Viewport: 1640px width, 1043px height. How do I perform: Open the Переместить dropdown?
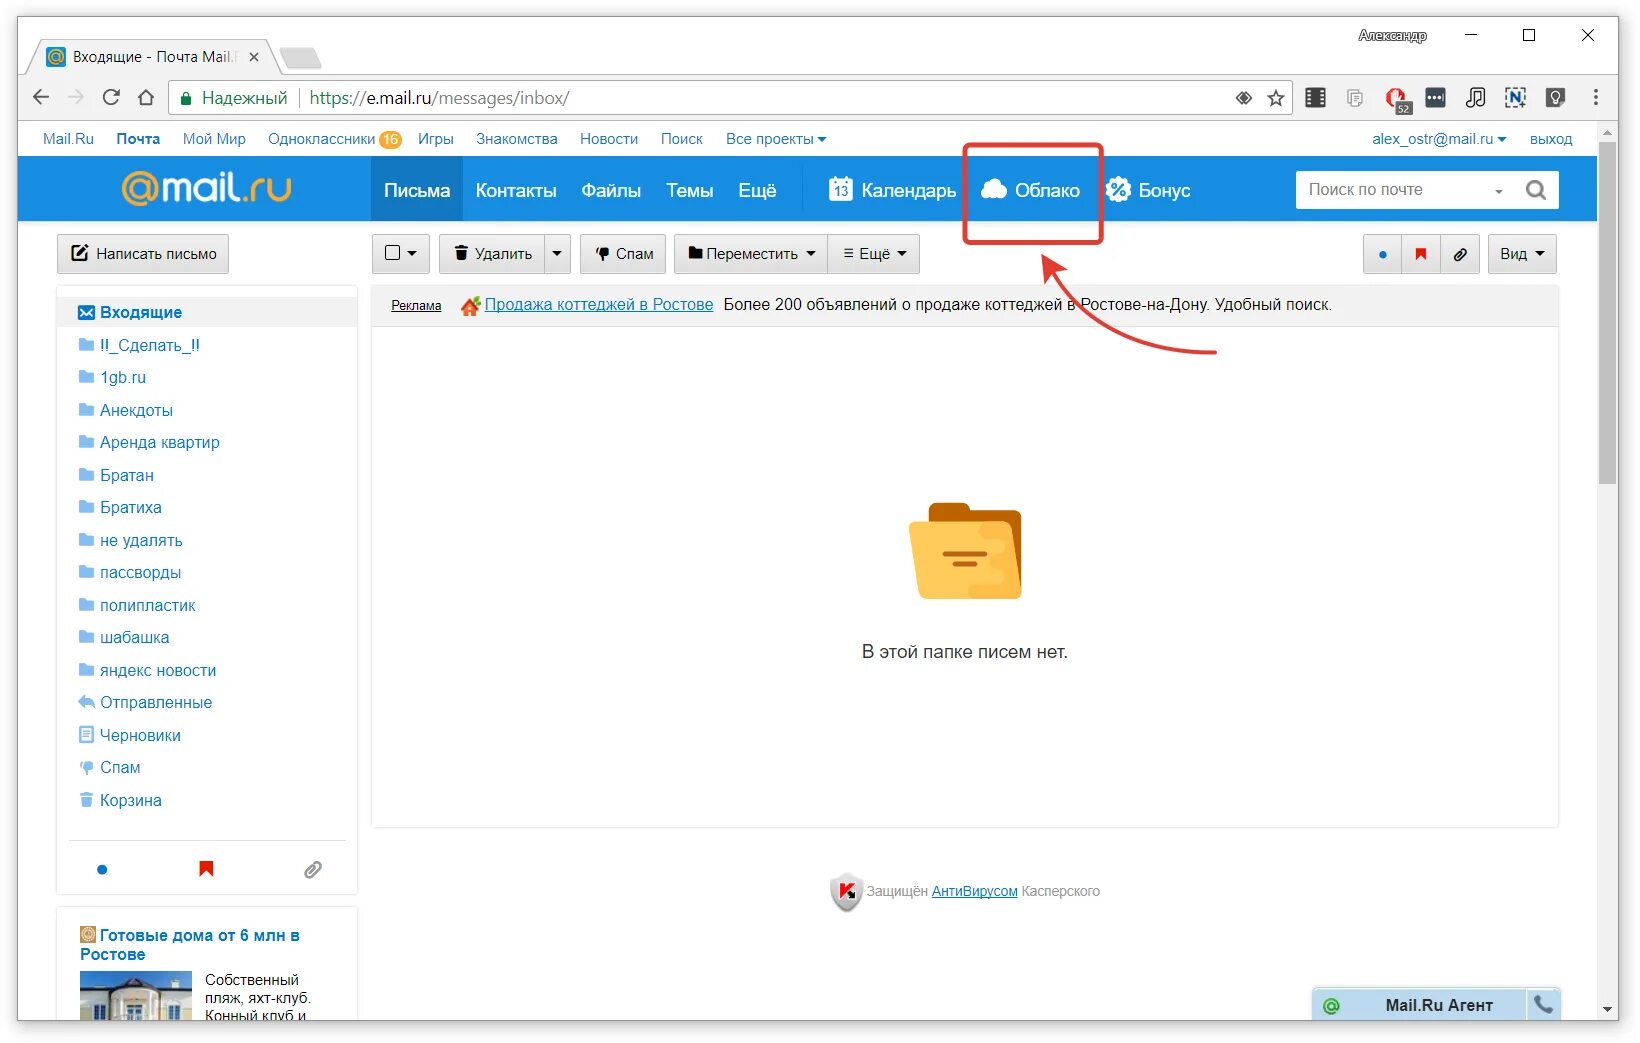tap(751, 254)
